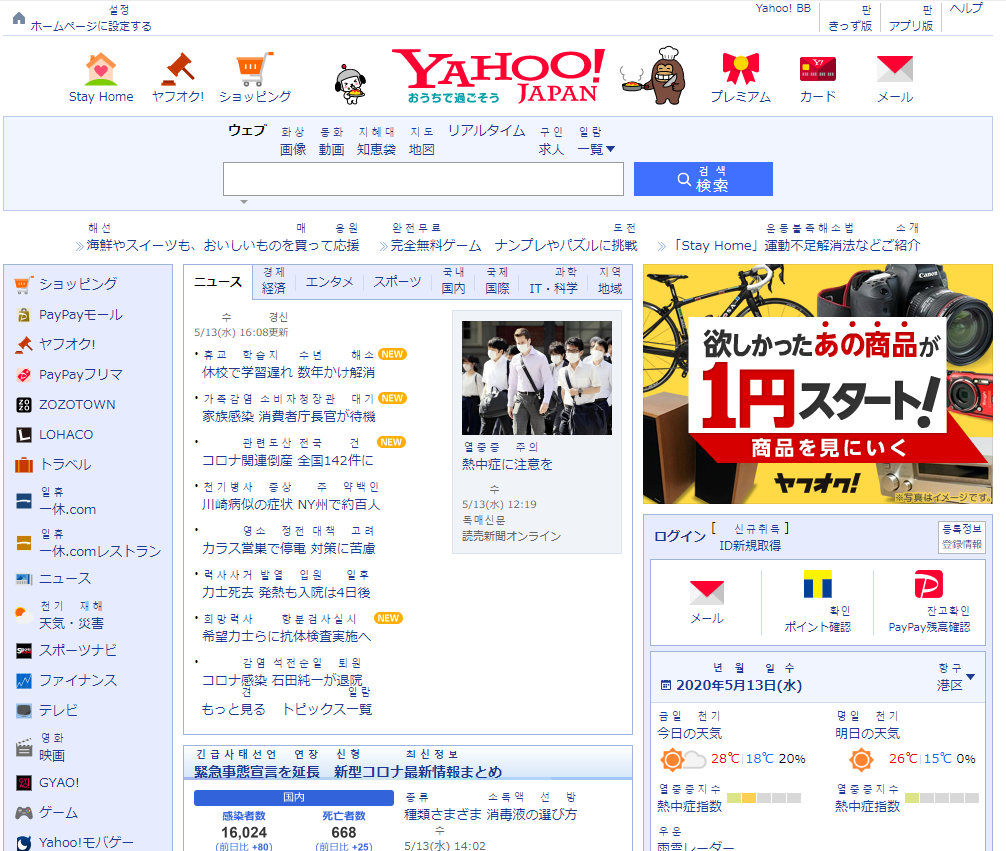Open スポーツナビ in the sidebar

pos(78,650)
